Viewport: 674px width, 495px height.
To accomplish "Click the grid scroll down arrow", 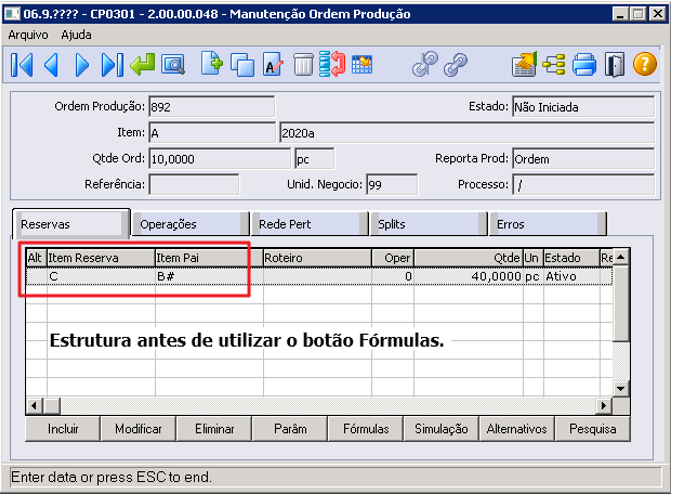I will 620,389.
